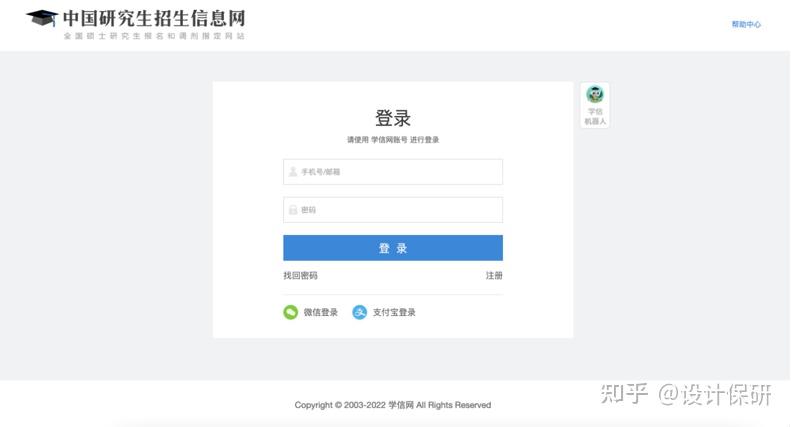The width and height of the screenshot is (791, 427).
Task: Click the graduation cap logo icon
Action: 42,19
